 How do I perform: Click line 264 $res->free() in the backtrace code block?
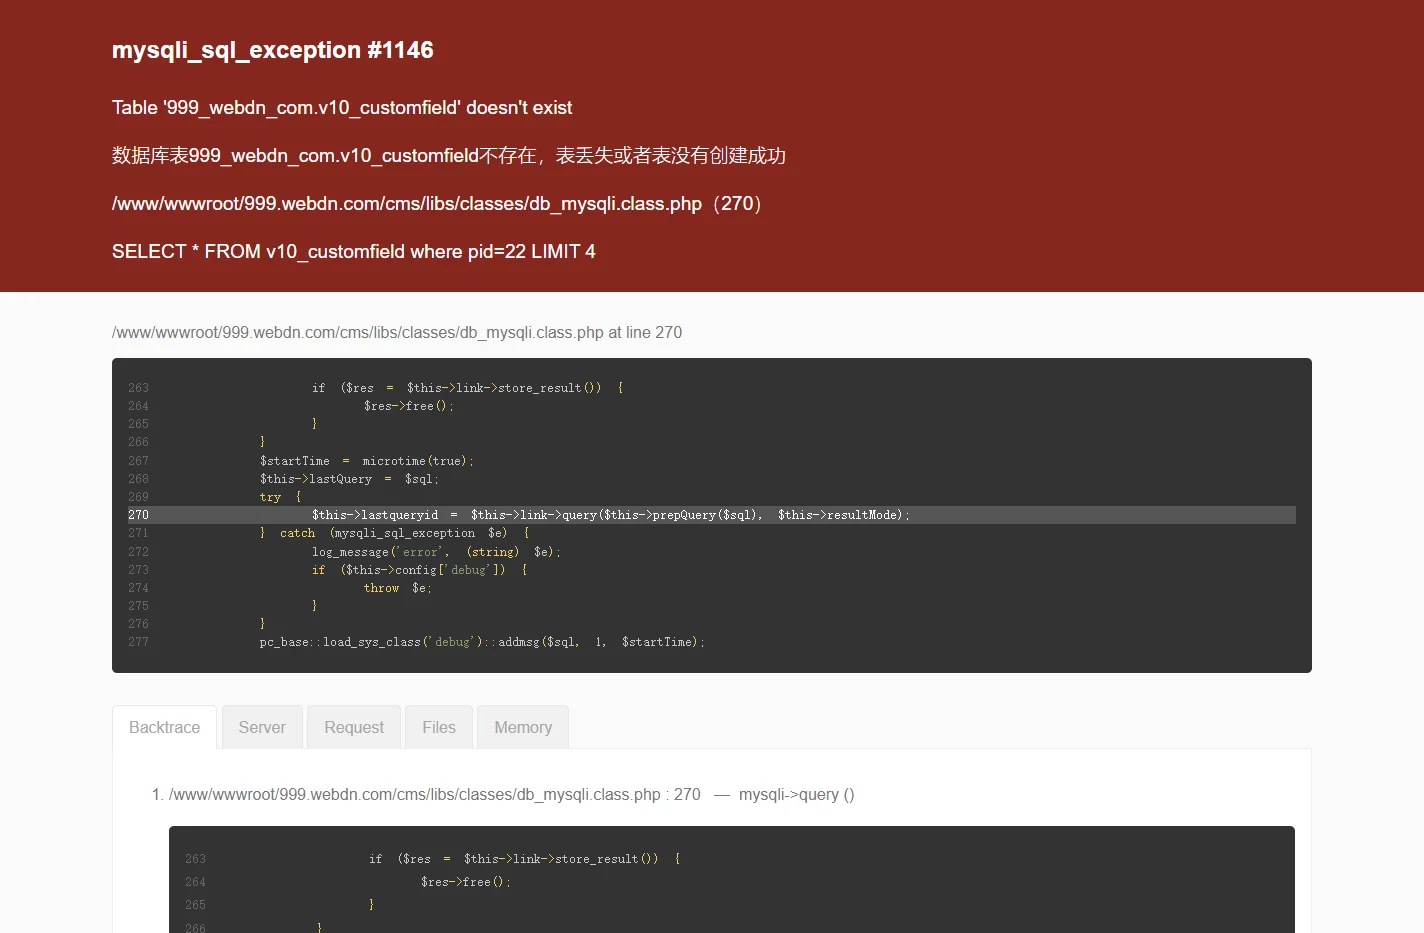[465, 882]
